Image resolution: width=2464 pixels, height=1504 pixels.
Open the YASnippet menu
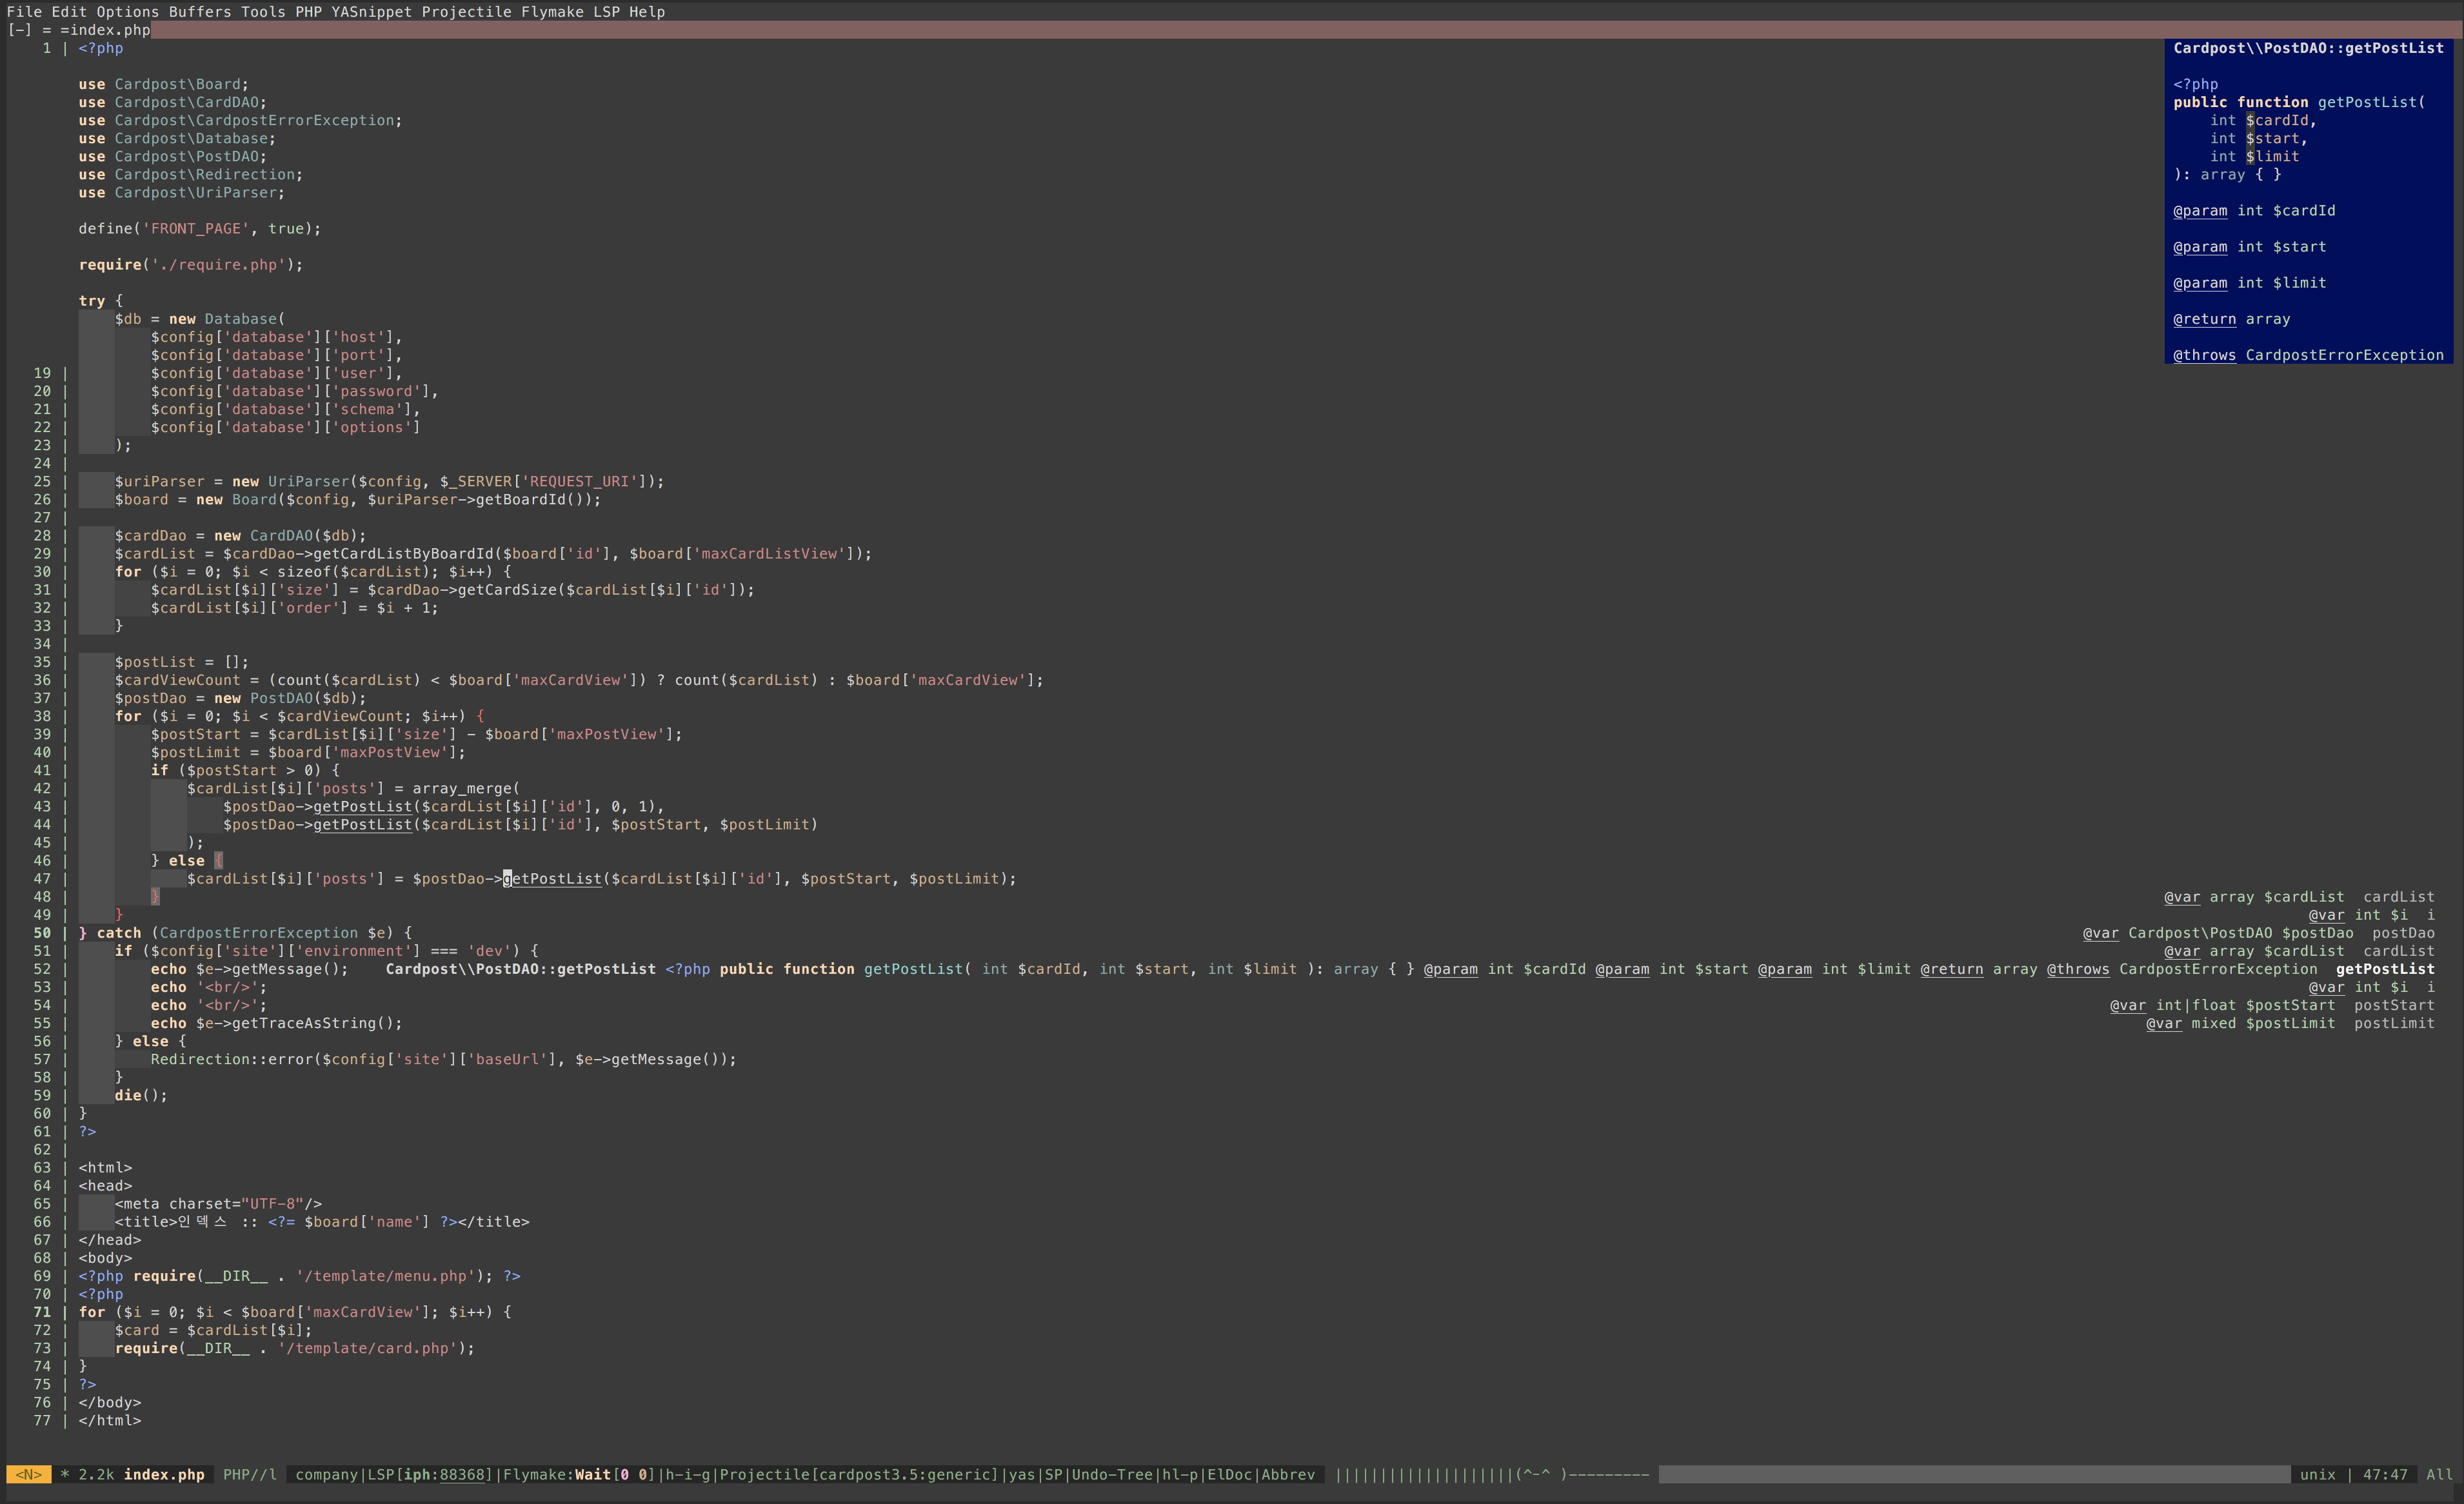371,12
